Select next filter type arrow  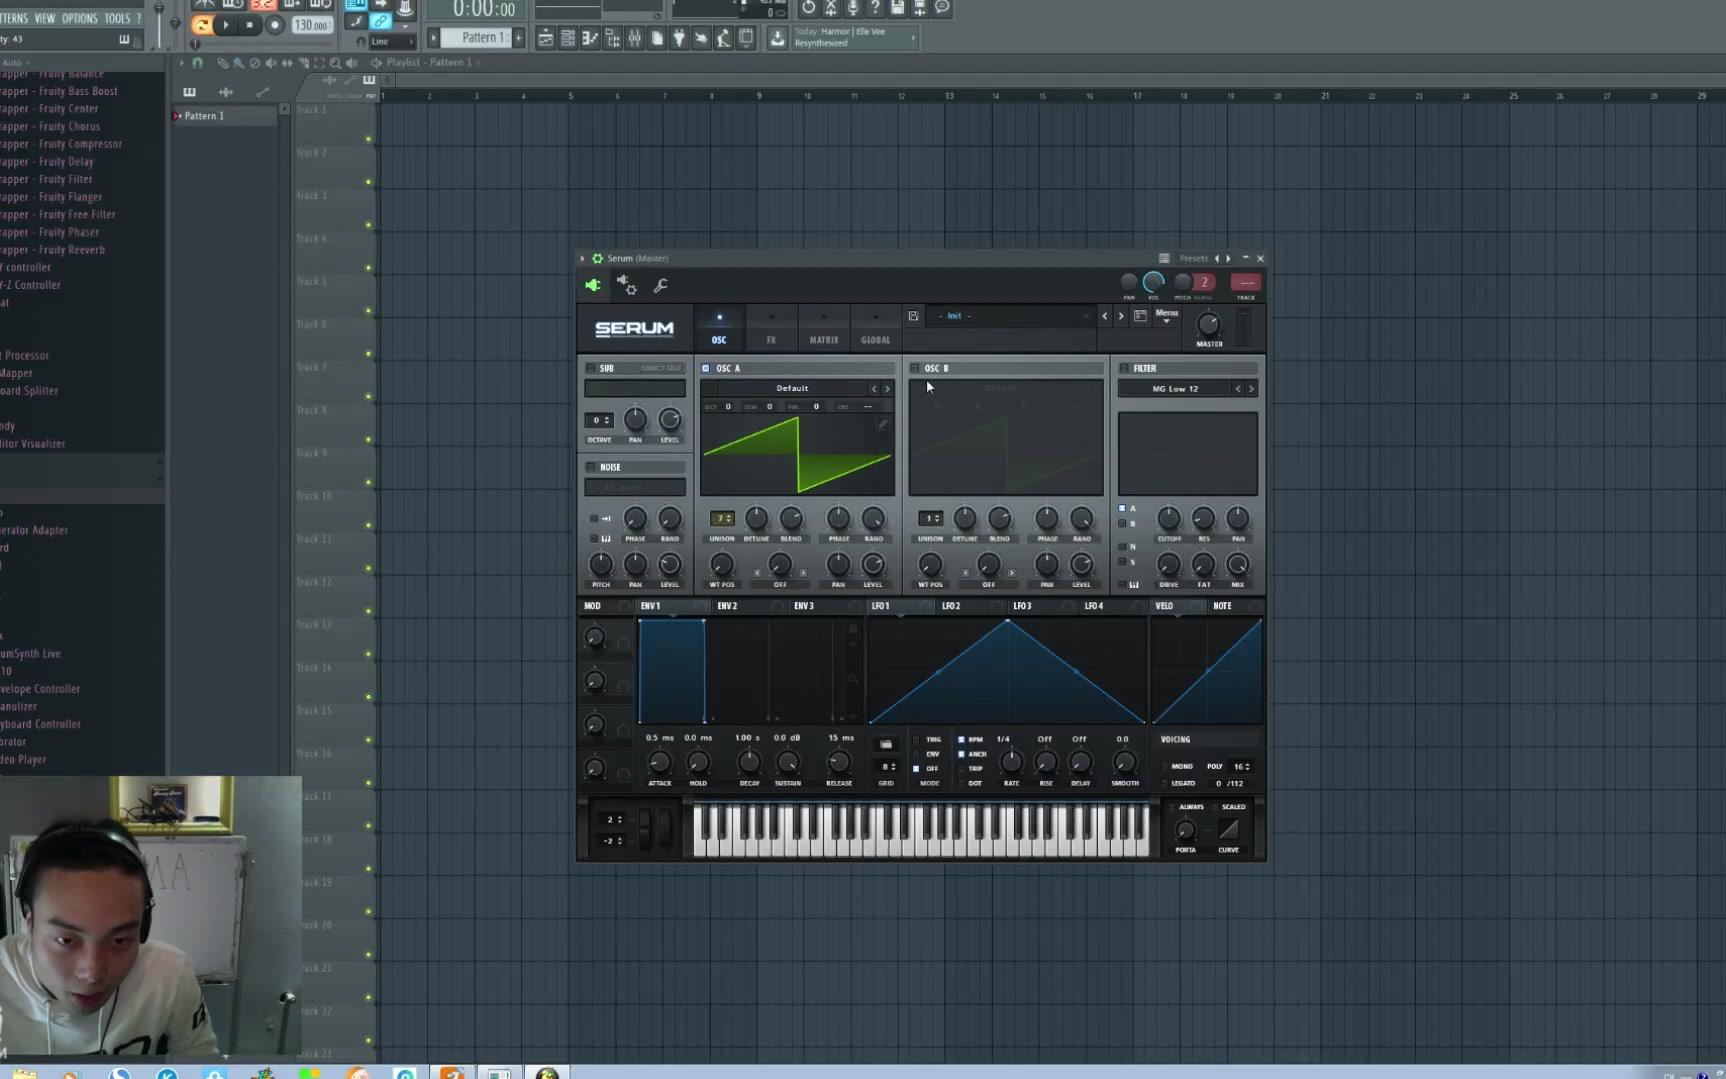point(1251,389)
